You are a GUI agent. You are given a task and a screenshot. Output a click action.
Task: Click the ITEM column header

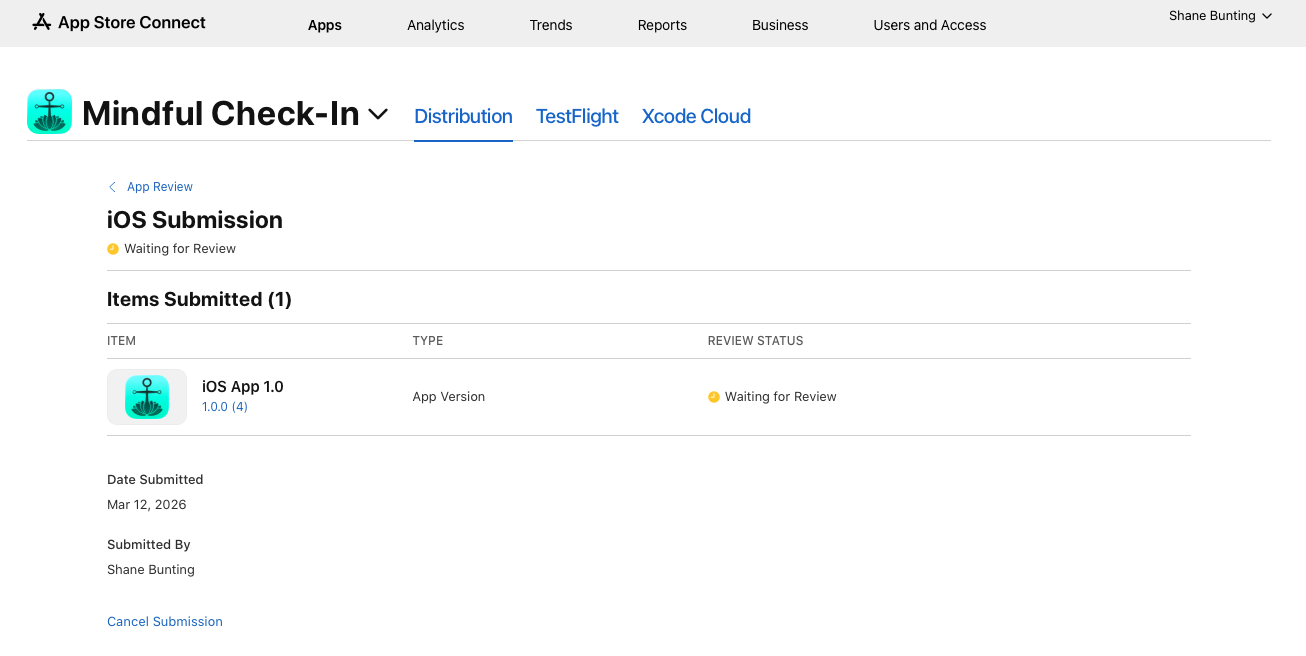click(x=121, y=341)
